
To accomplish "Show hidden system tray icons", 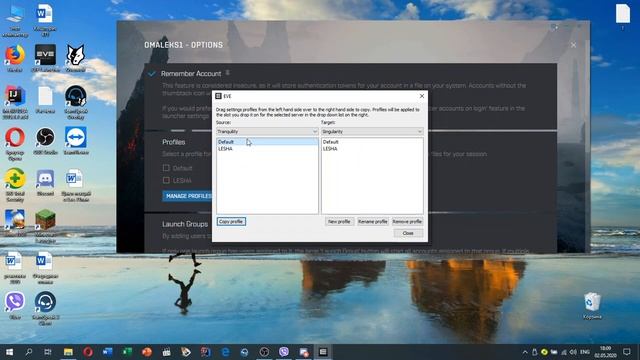I will click(x=524, y=352).
